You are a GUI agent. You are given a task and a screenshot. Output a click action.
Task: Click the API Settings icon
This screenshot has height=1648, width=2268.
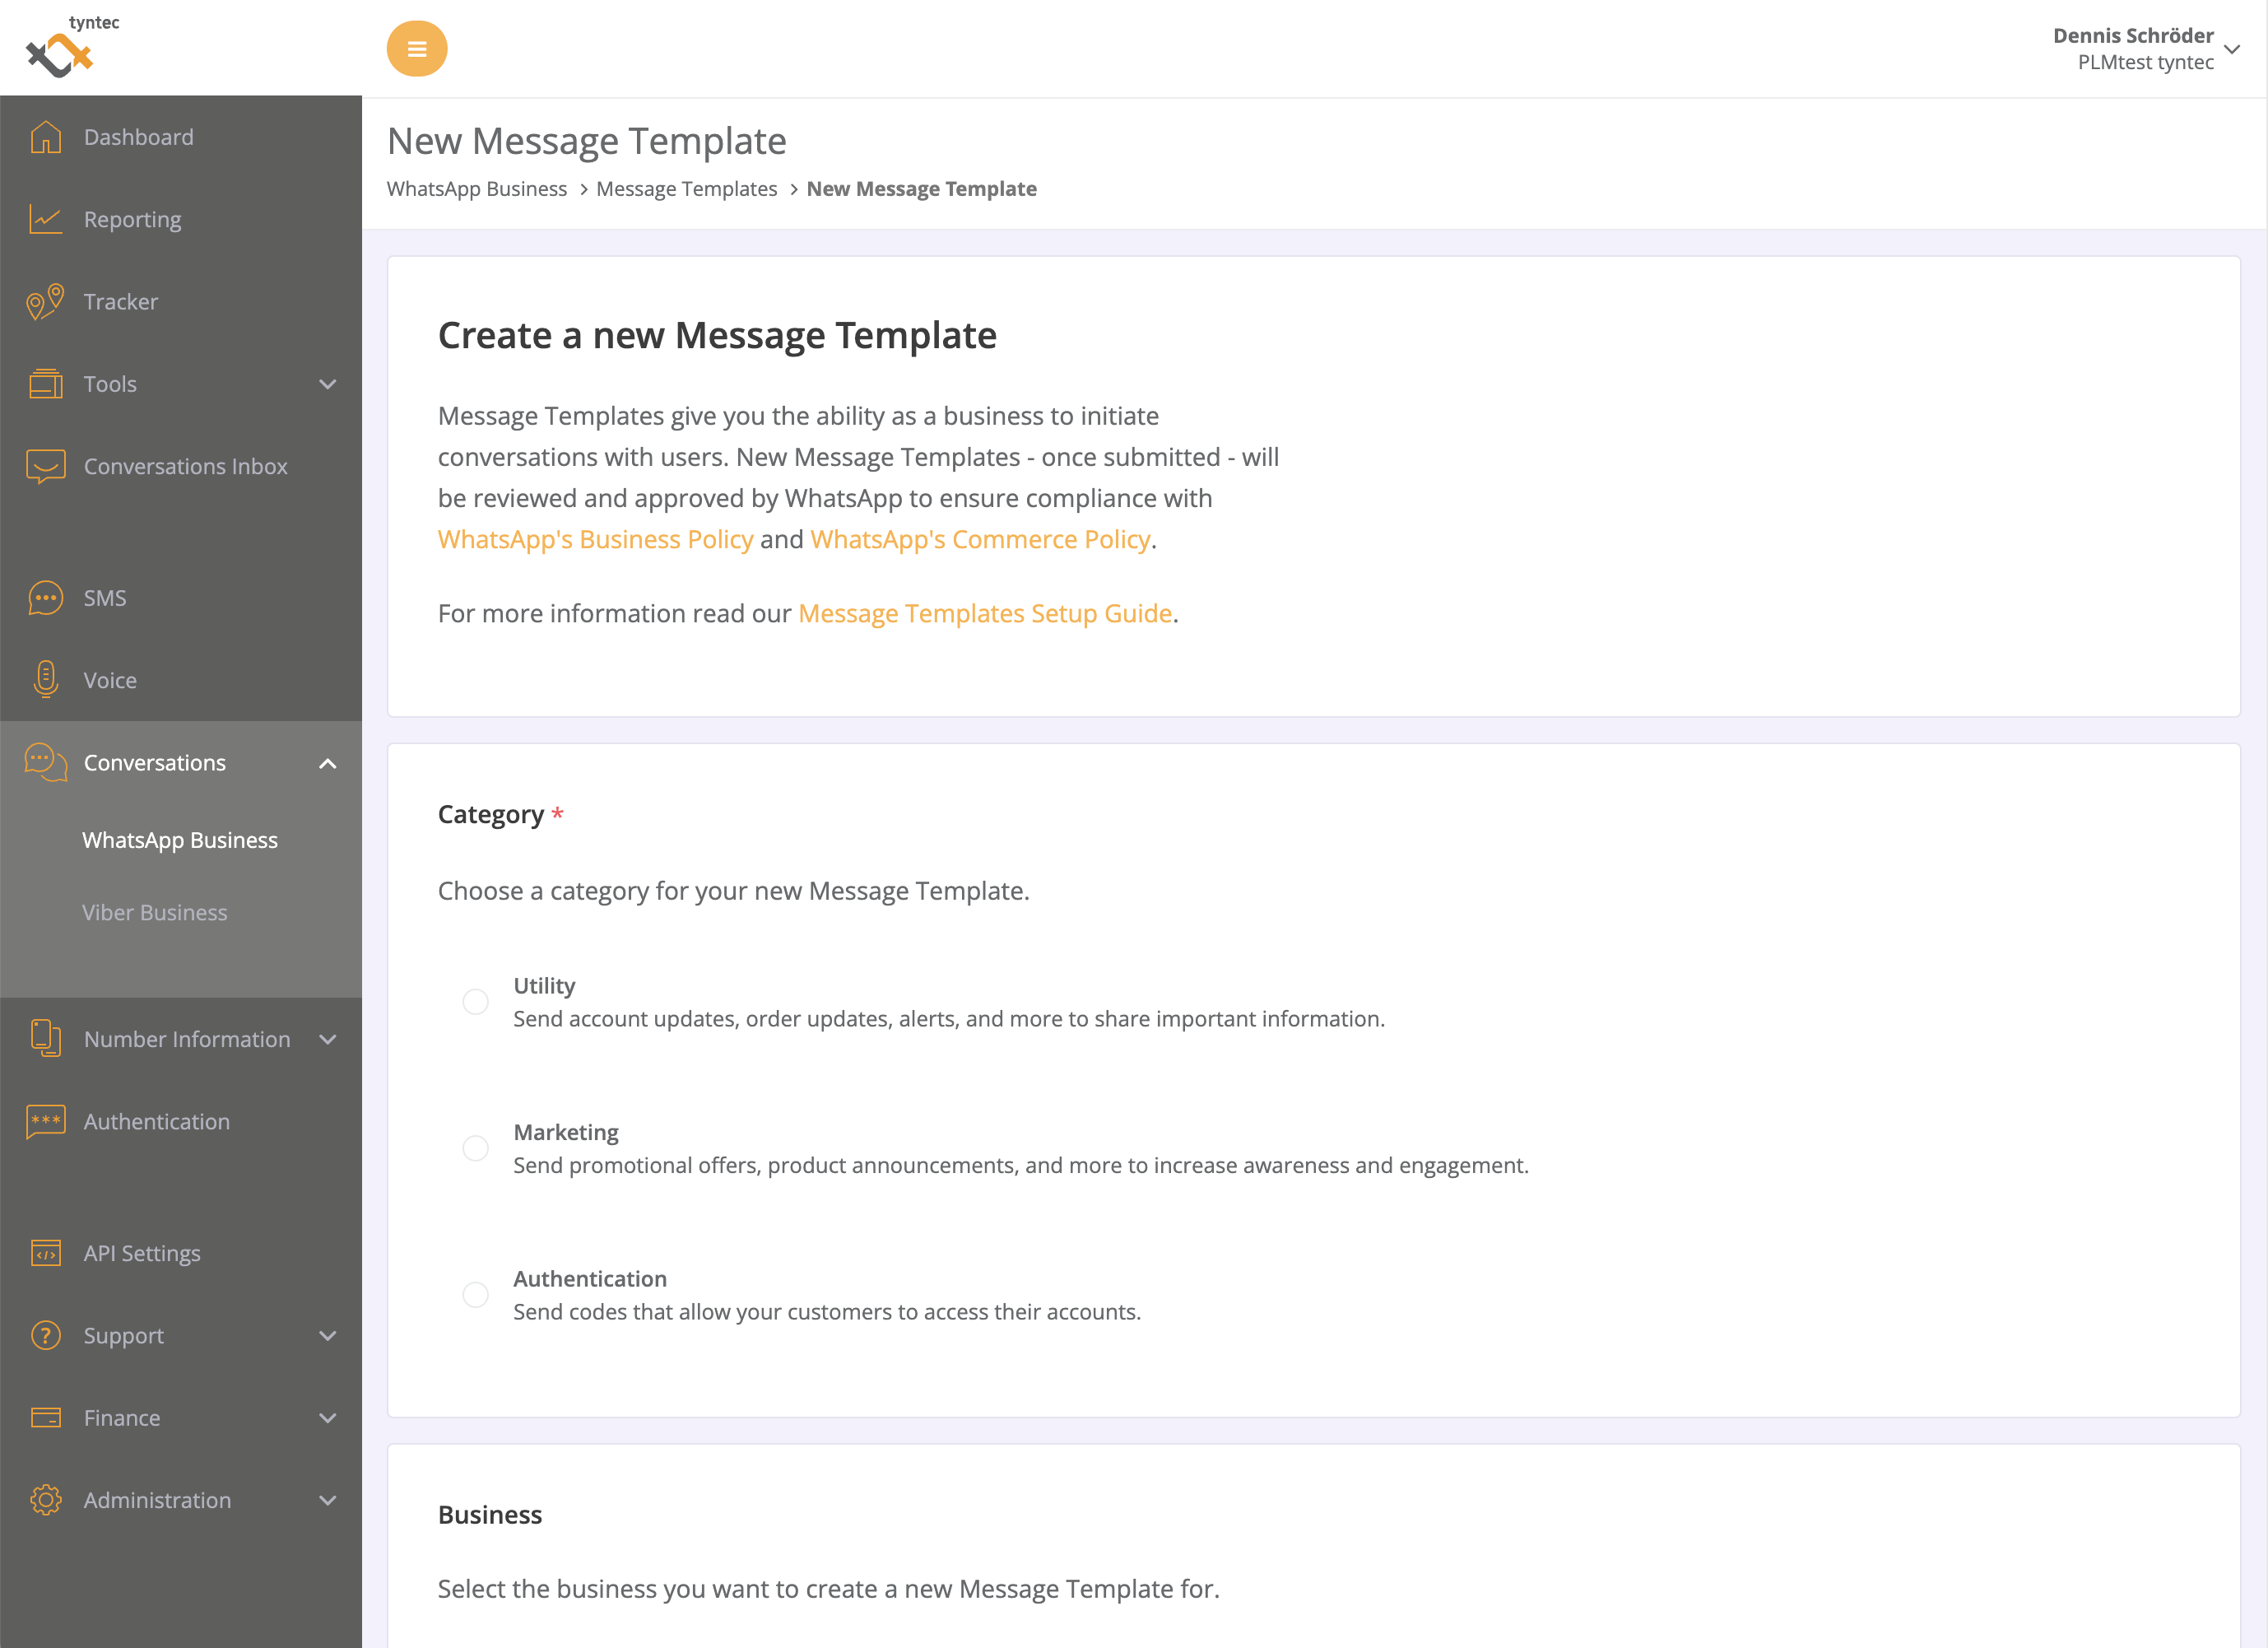(x=46, y=1252)
